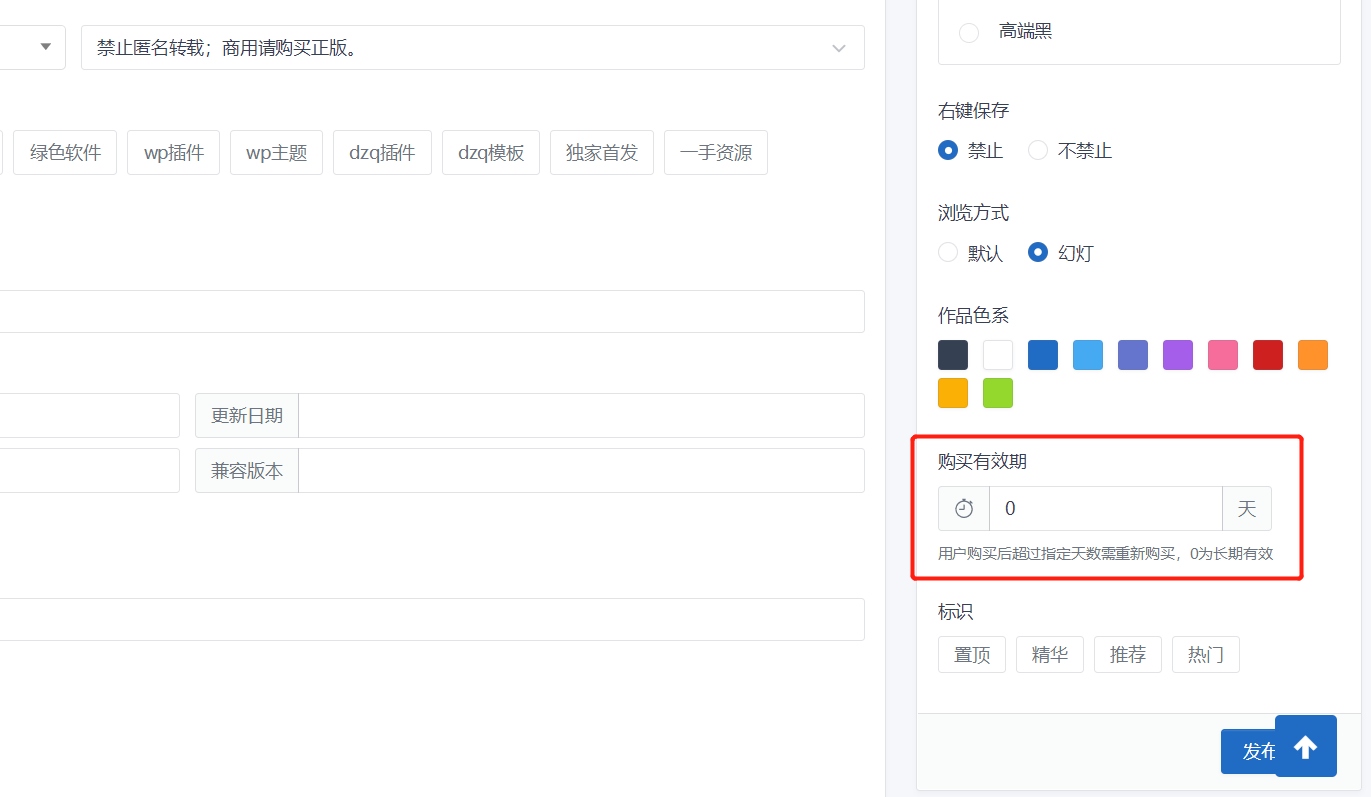
Task: Add the wp插件 tag
Action: [x=174, y=153]
